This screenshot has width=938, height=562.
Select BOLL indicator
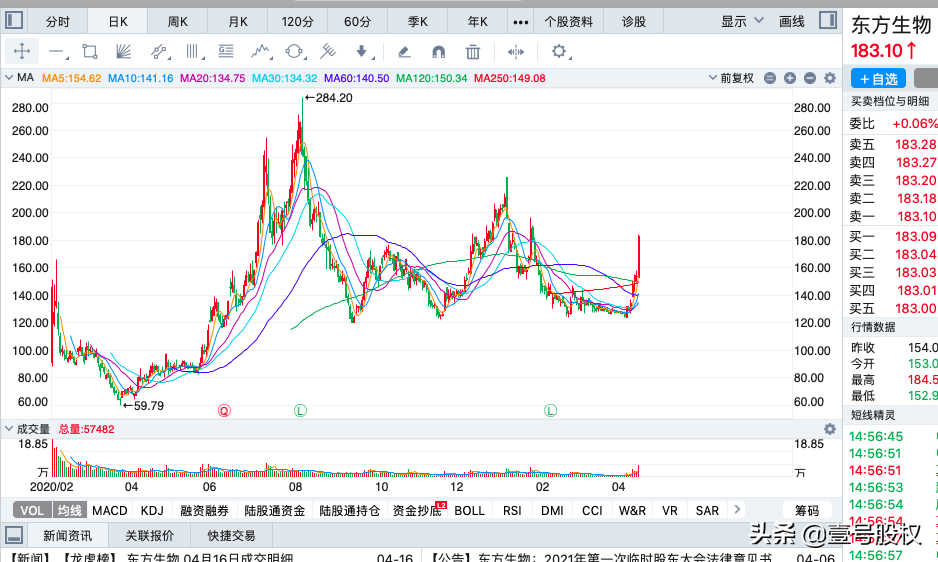(x=470, y=511)
